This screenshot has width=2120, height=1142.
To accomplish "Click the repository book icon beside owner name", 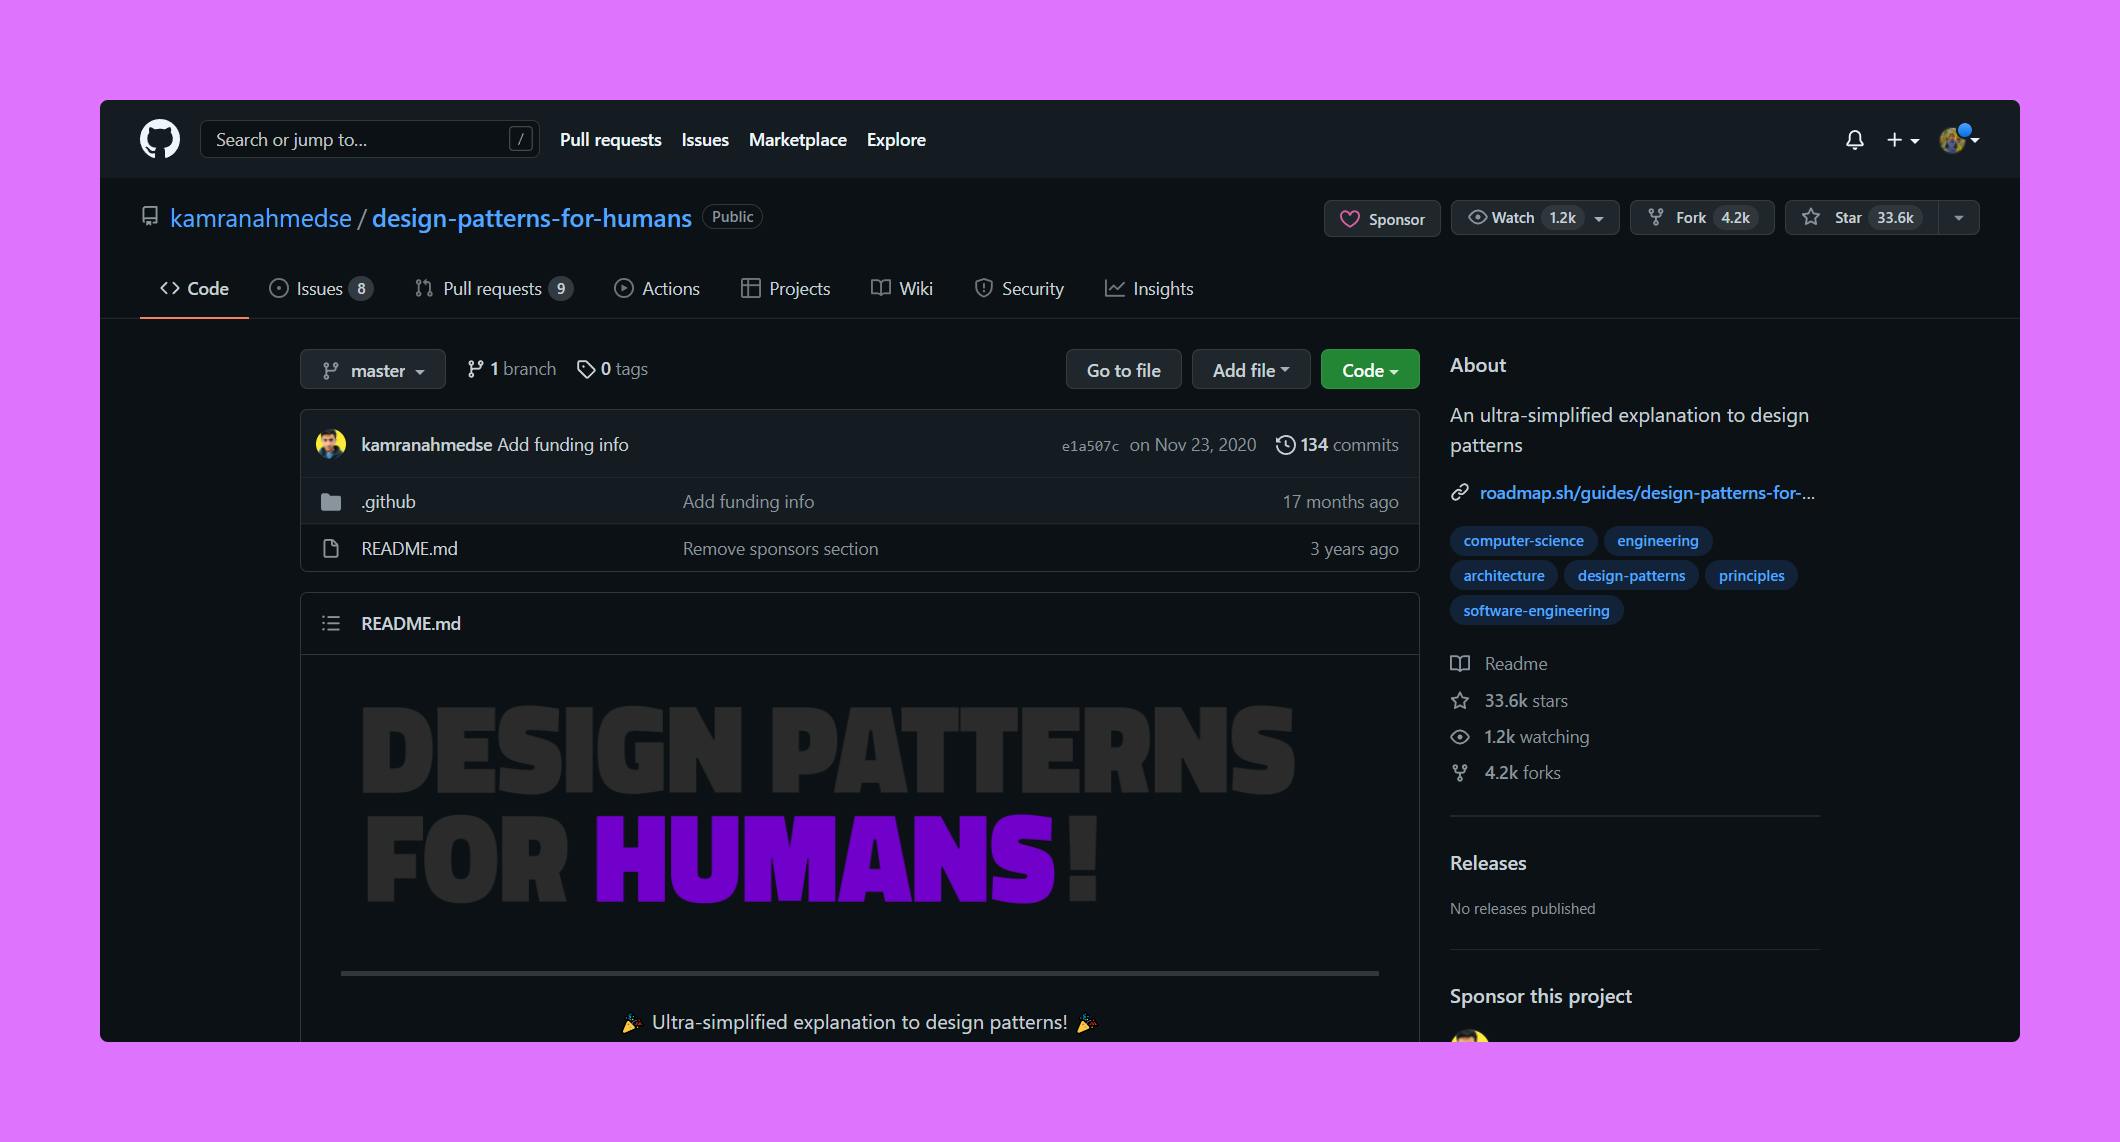I will pos(150,216).
